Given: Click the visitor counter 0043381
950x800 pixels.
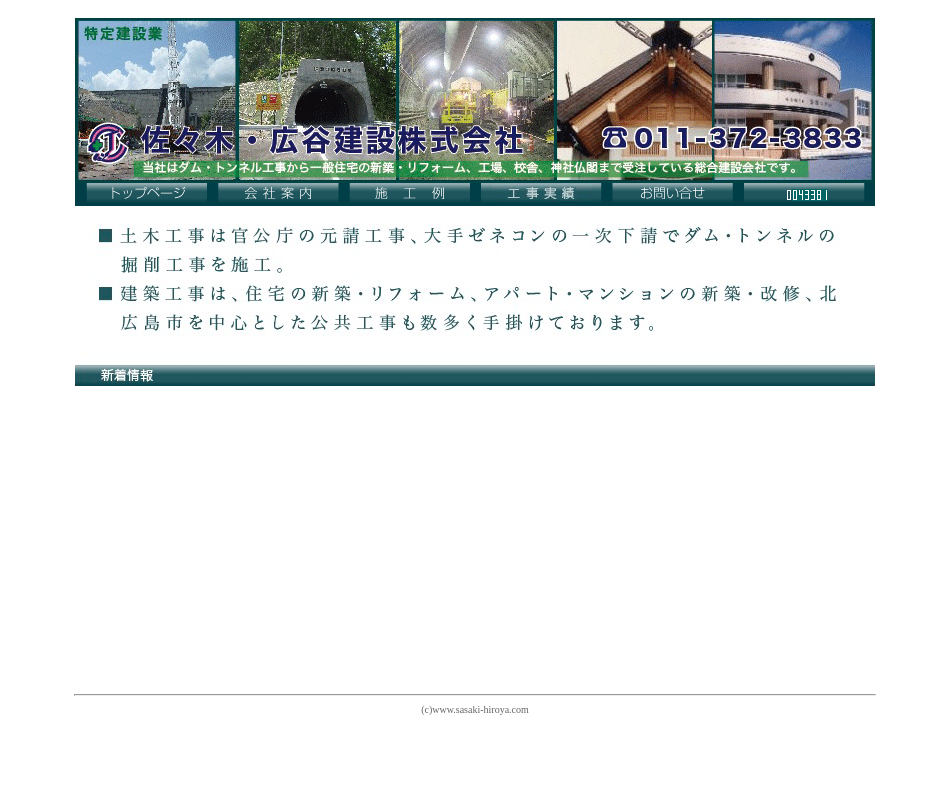Looking at the screenshot, I should point(804,194).
